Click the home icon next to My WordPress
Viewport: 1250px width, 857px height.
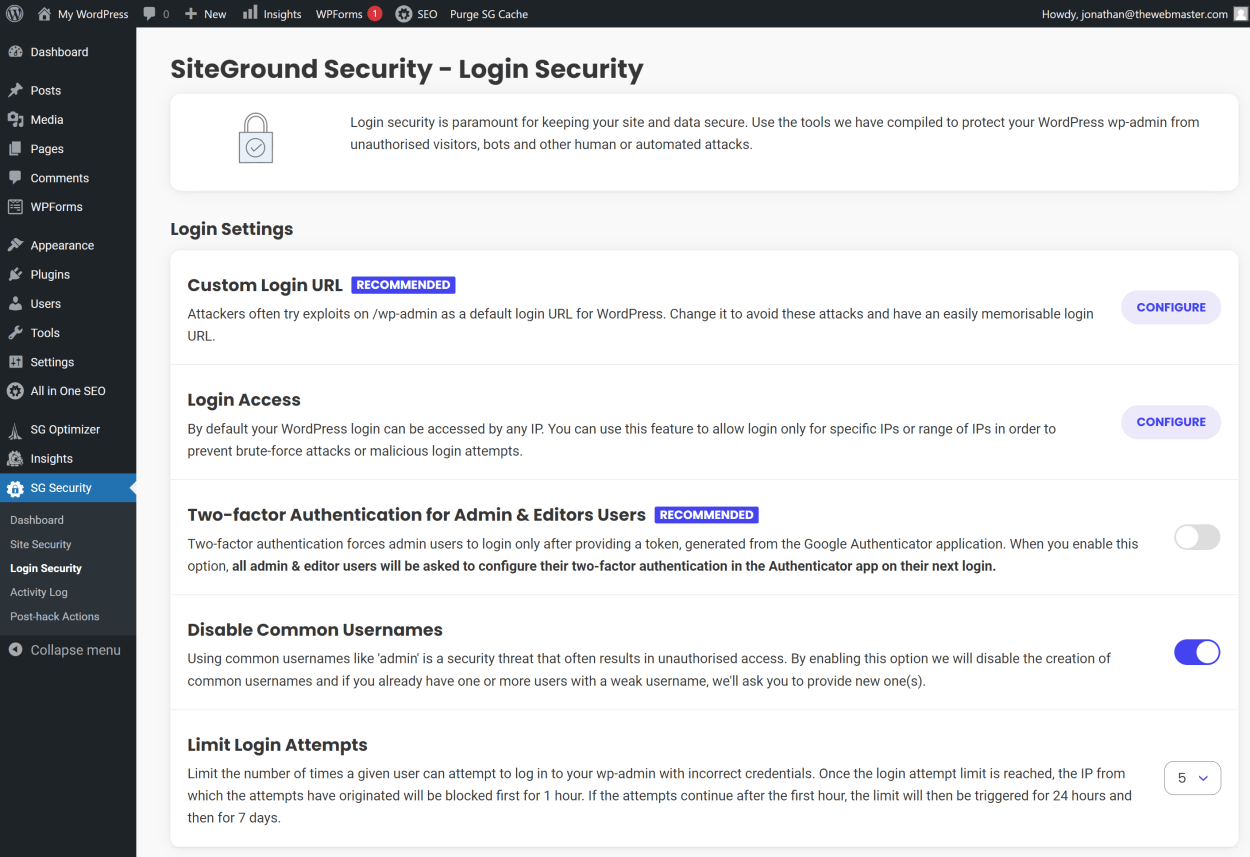click(x=44, y=14)
